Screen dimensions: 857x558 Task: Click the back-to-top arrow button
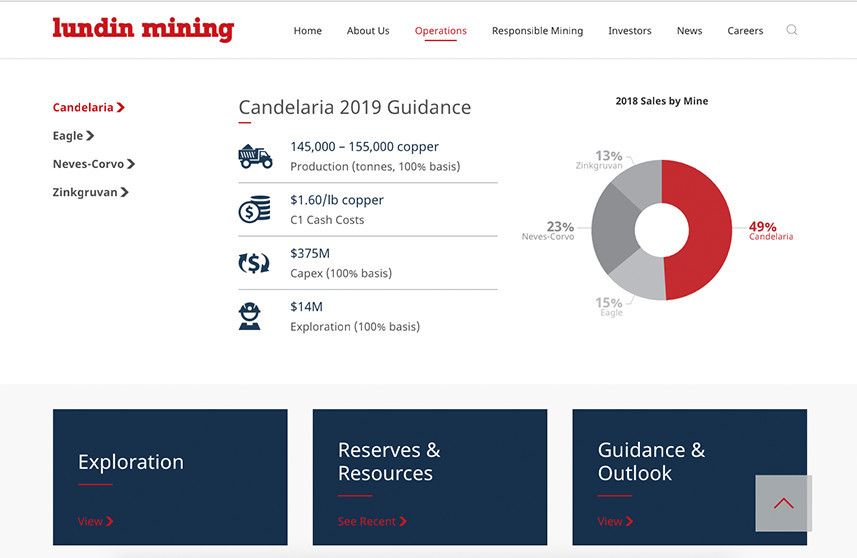click(x=783, y=503)
